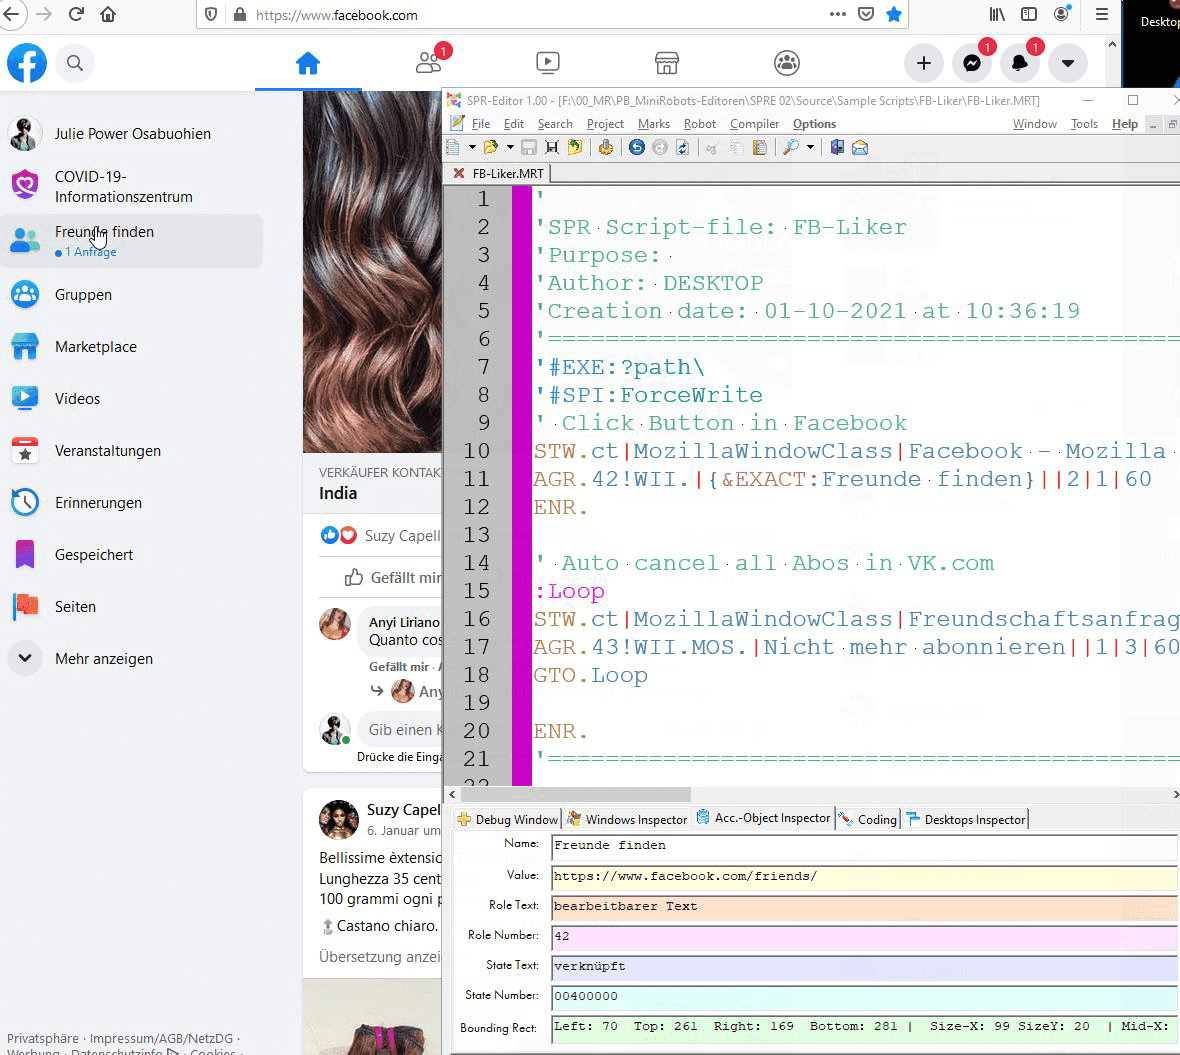Click the Firefox bookmark star

pos(894,14)
